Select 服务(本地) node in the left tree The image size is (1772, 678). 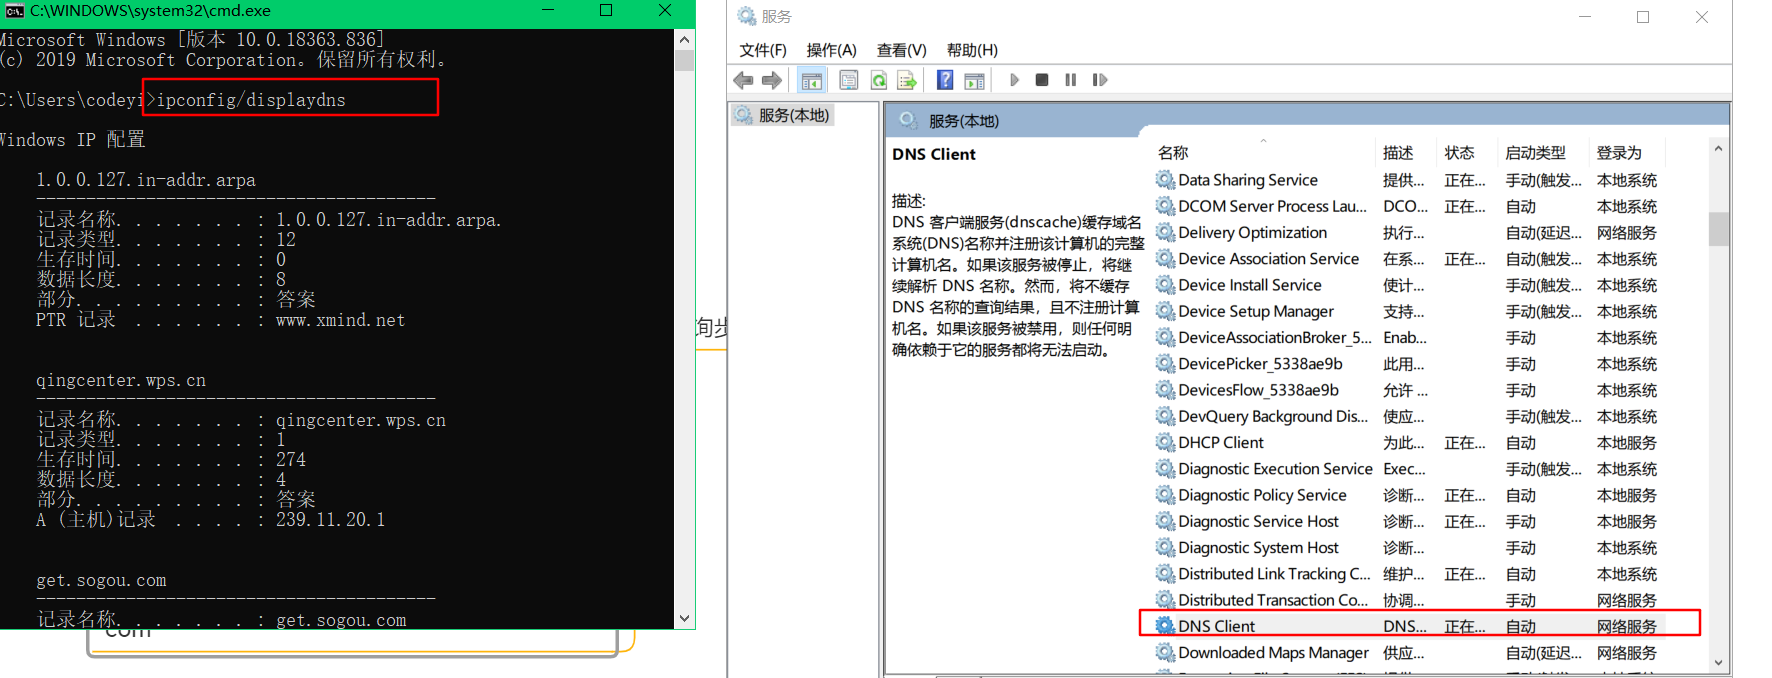click(783, 115)
